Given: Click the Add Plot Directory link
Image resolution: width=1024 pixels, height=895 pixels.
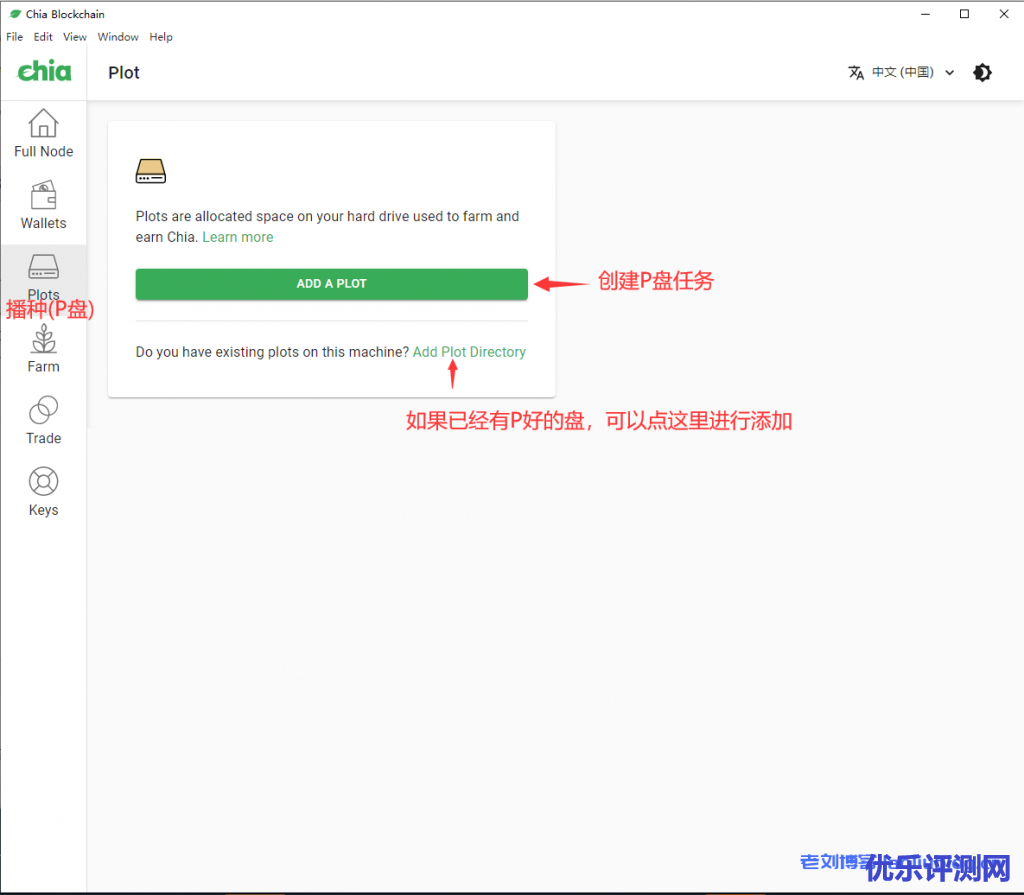Looking at the screenshot, I should pos(469,352).
